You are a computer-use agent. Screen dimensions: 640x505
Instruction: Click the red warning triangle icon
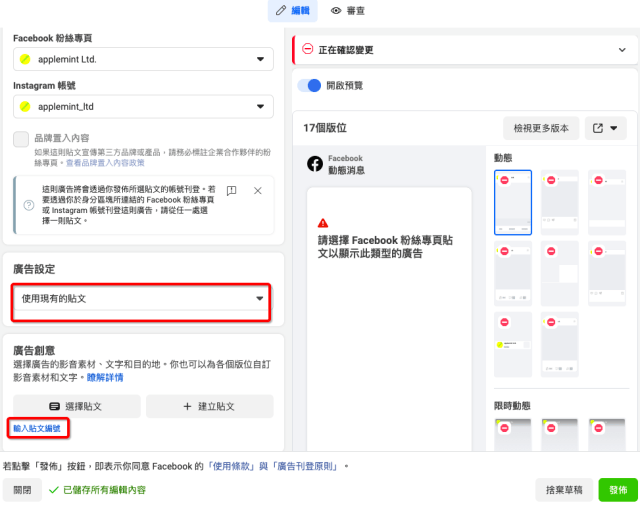pos(323,223)
